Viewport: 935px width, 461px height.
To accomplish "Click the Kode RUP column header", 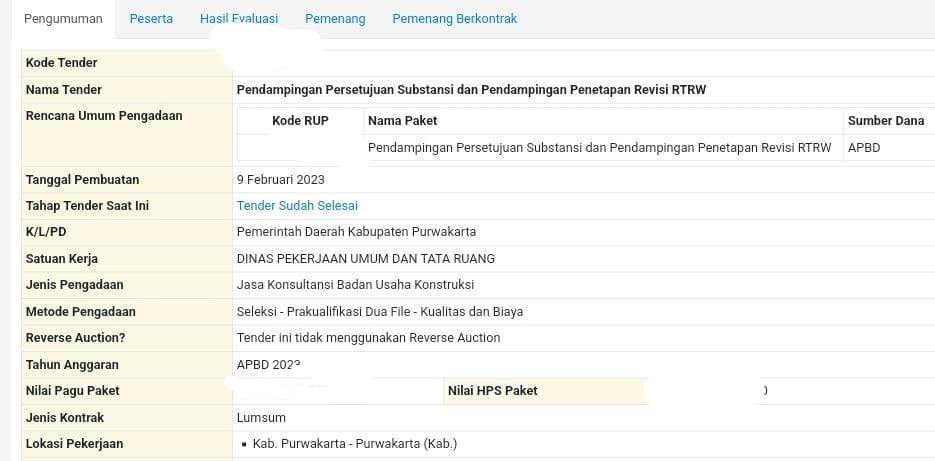I will 300,121.
